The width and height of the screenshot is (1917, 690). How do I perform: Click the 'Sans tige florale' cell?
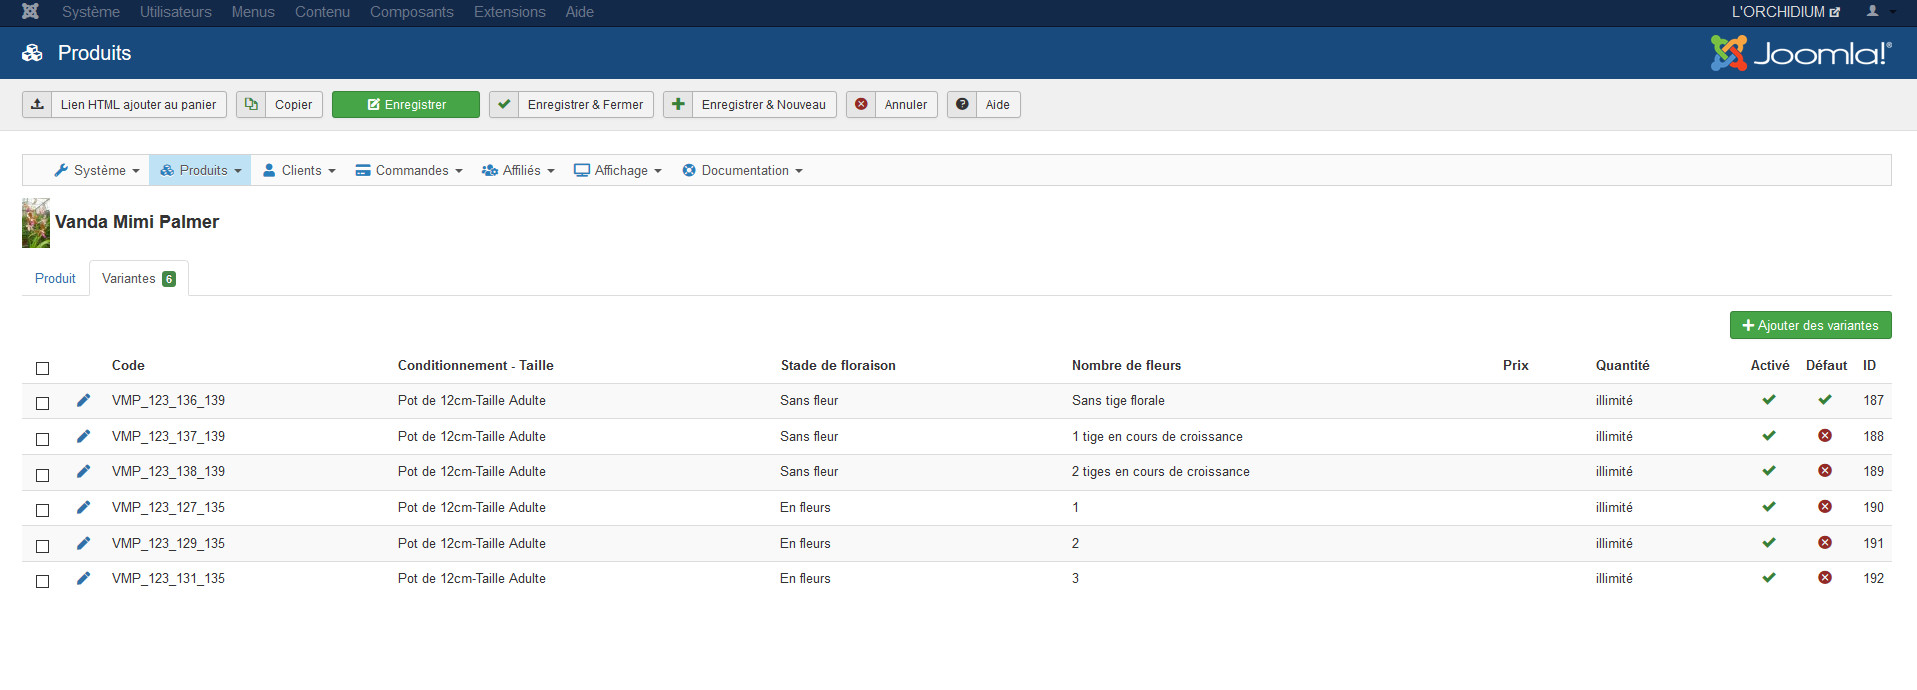pos(1118,400)
